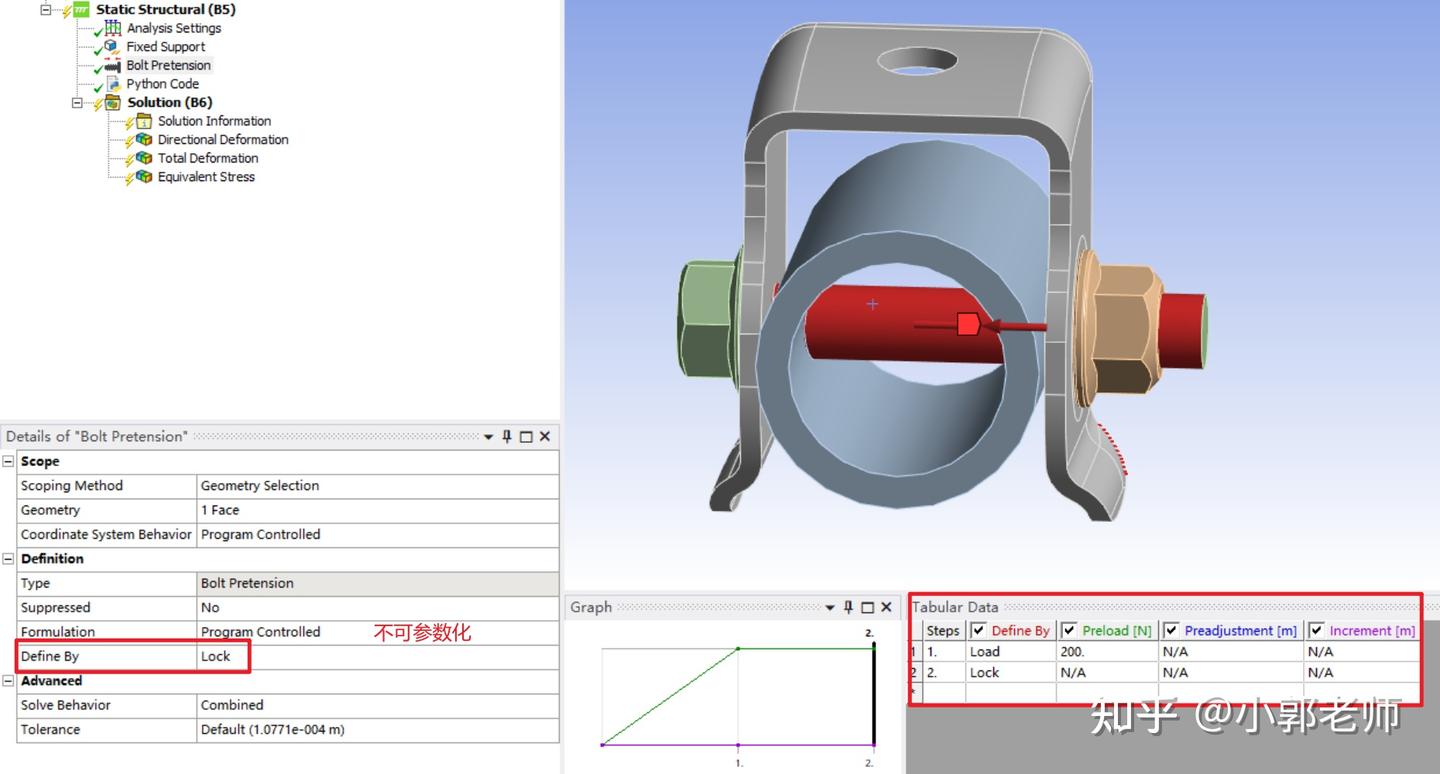Select Python Code in the tree

[x=162, y=84]
